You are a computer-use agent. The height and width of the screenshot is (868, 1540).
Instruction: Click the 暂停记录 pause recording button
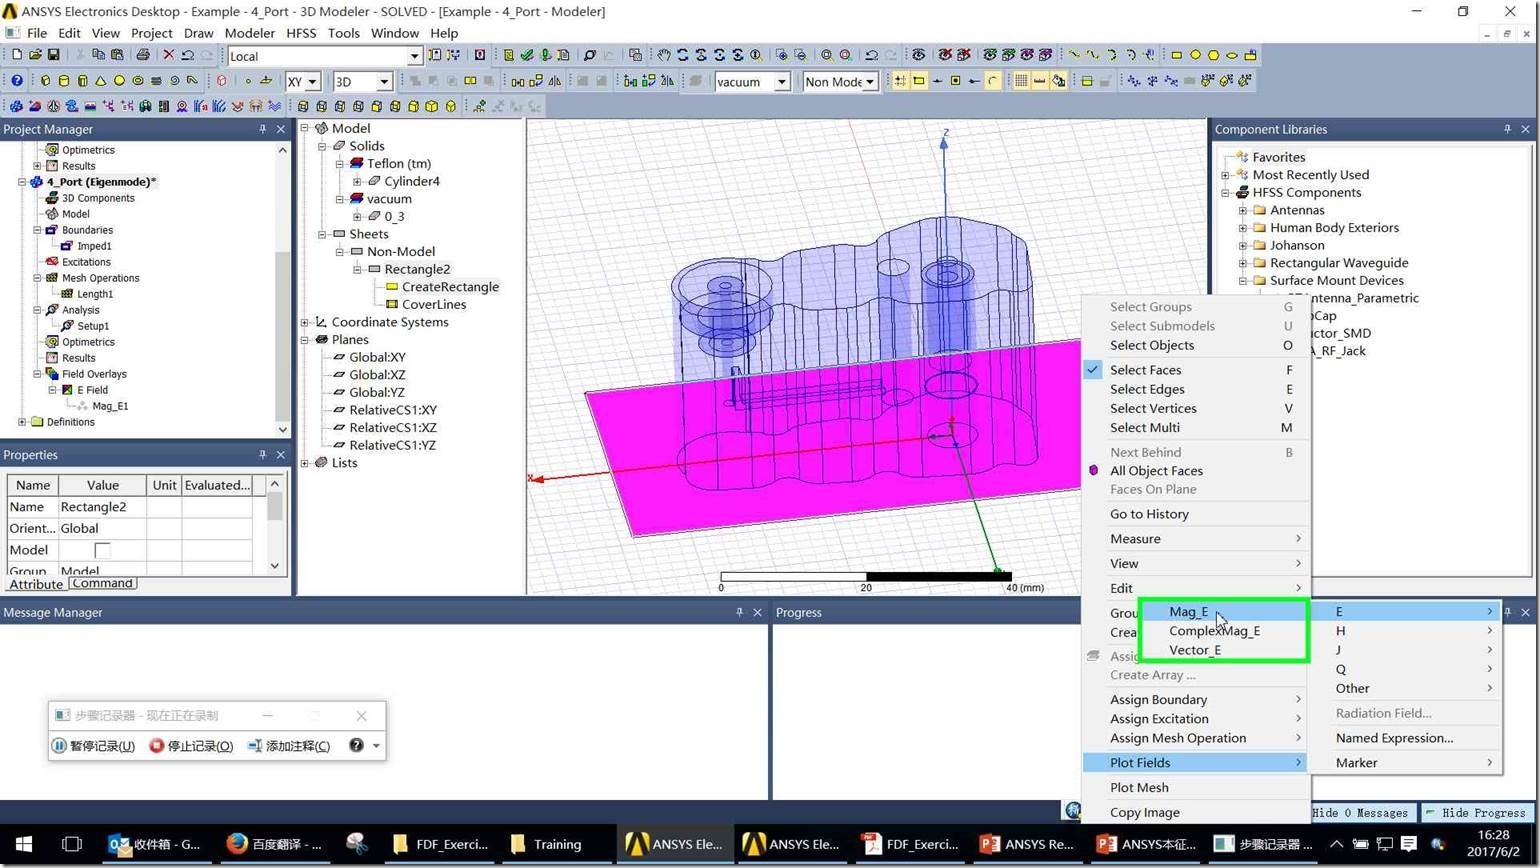[x=93, y=746]
